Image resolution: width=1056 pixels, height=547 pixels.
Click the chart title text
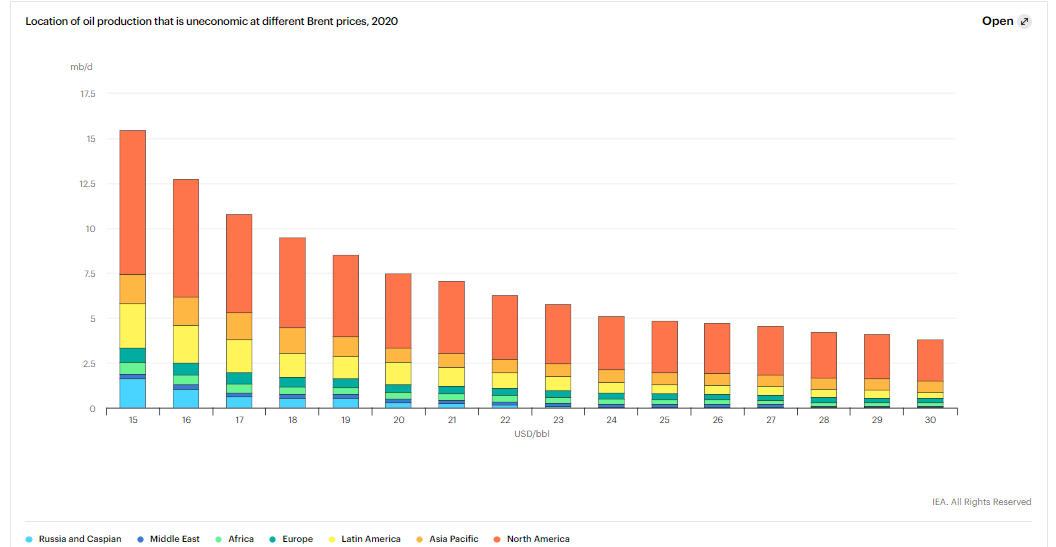(x=211, y=22)
